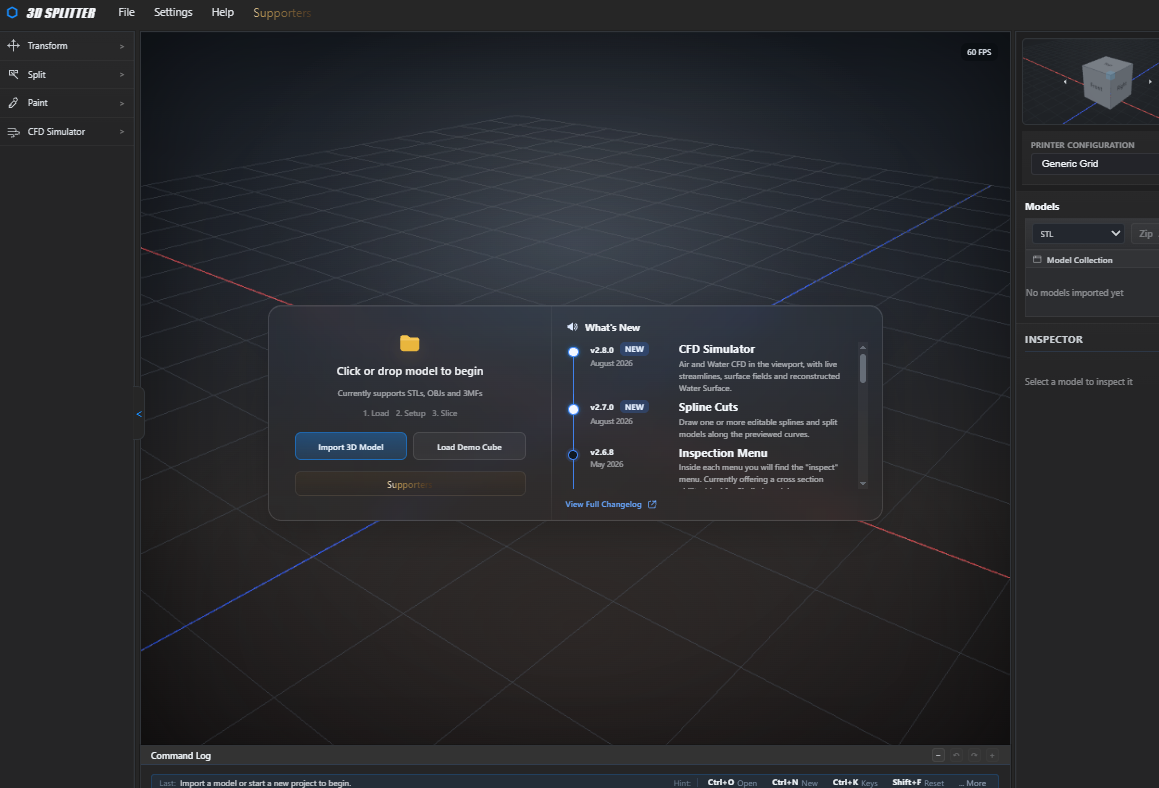1159x788 pixels.
Task: Click the Inspection Menu changelog heading
Action: [723, 452]
